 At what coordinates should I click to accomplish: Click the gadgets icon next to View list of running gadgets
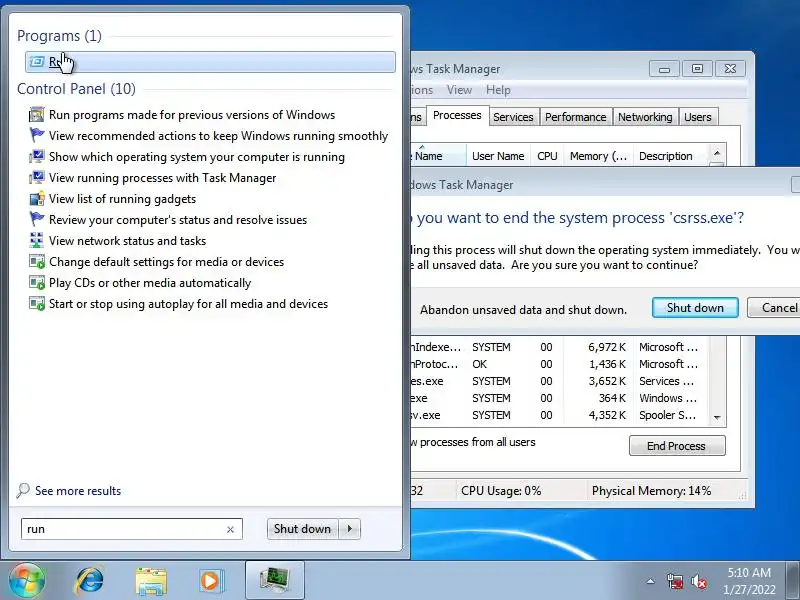[x=37, y=198]
